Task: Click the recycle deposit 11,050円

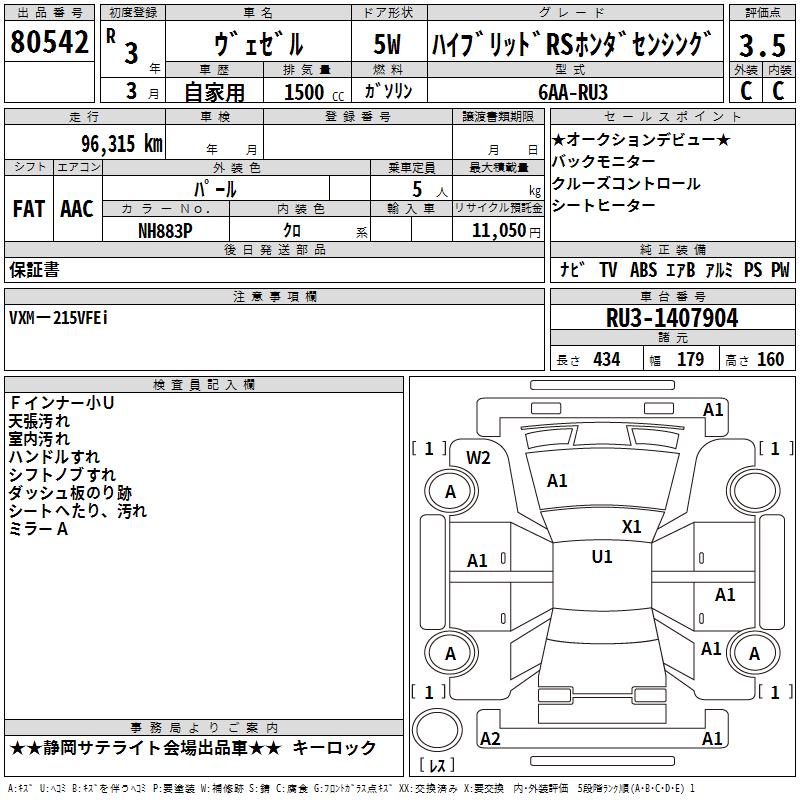Action: (506, 231)
